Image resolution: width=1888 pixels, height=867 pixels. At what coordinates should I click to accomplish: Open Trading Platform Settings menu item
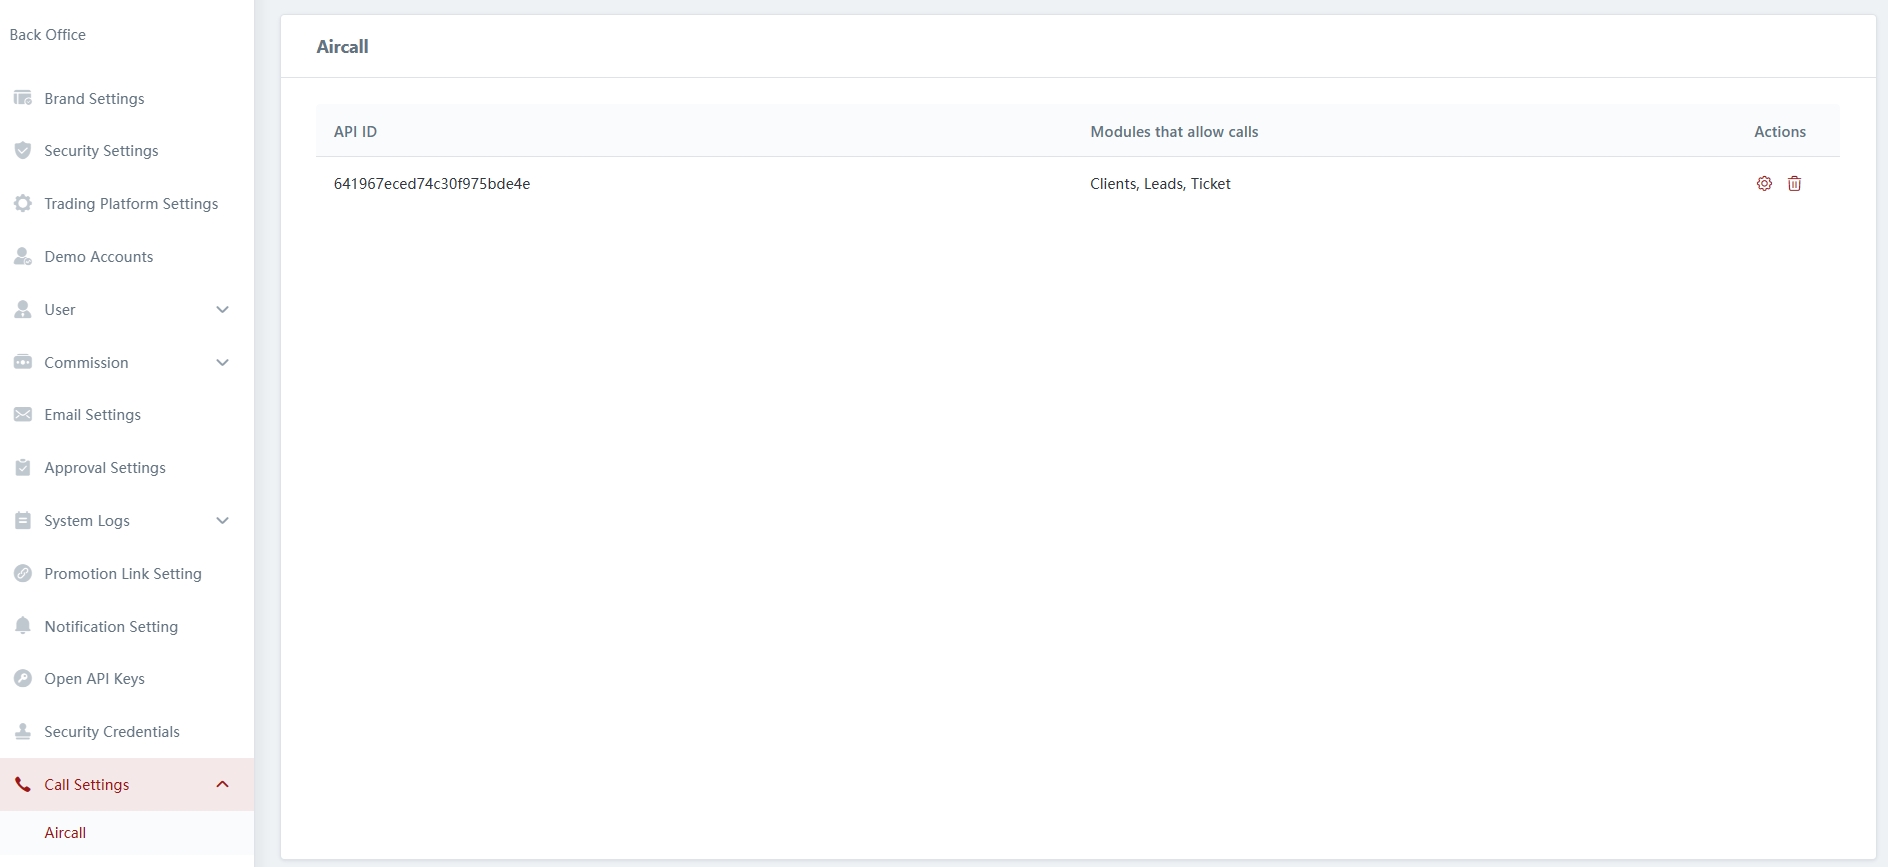click(x=131, y=204)
